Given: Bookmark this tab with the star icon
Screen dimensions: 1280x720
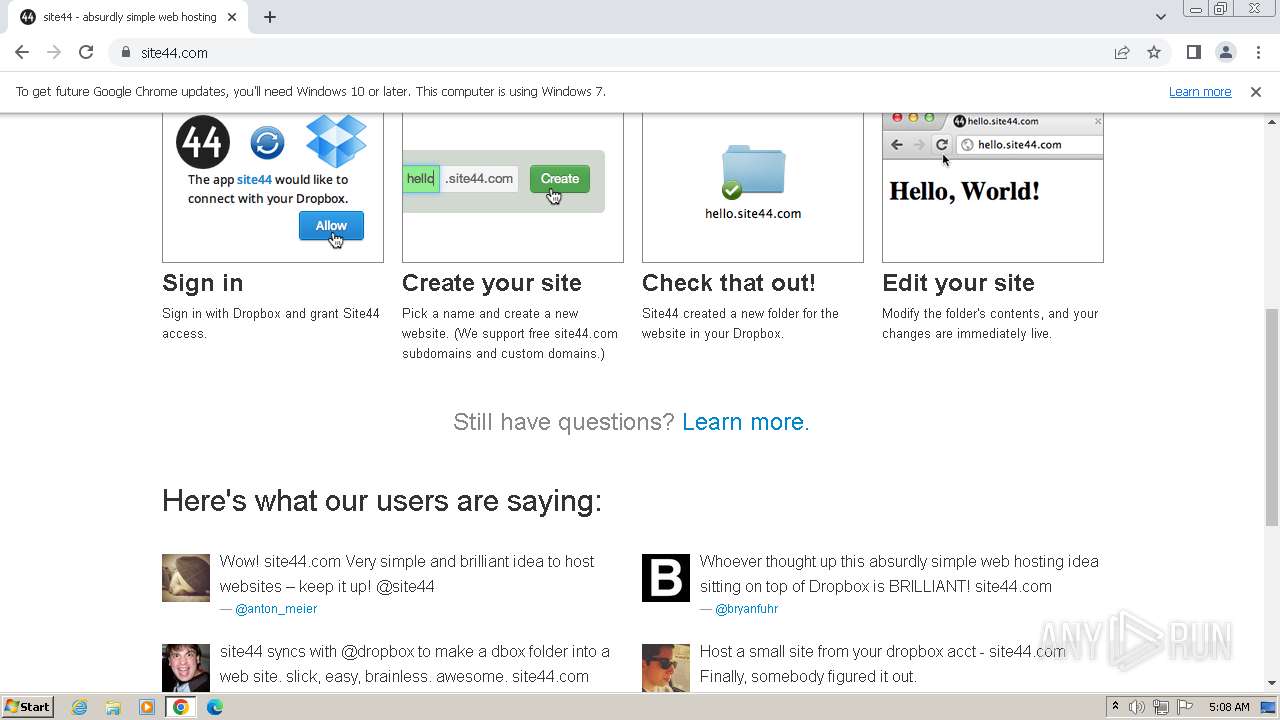Looking at the screenshot, I should click(1154, 52).
